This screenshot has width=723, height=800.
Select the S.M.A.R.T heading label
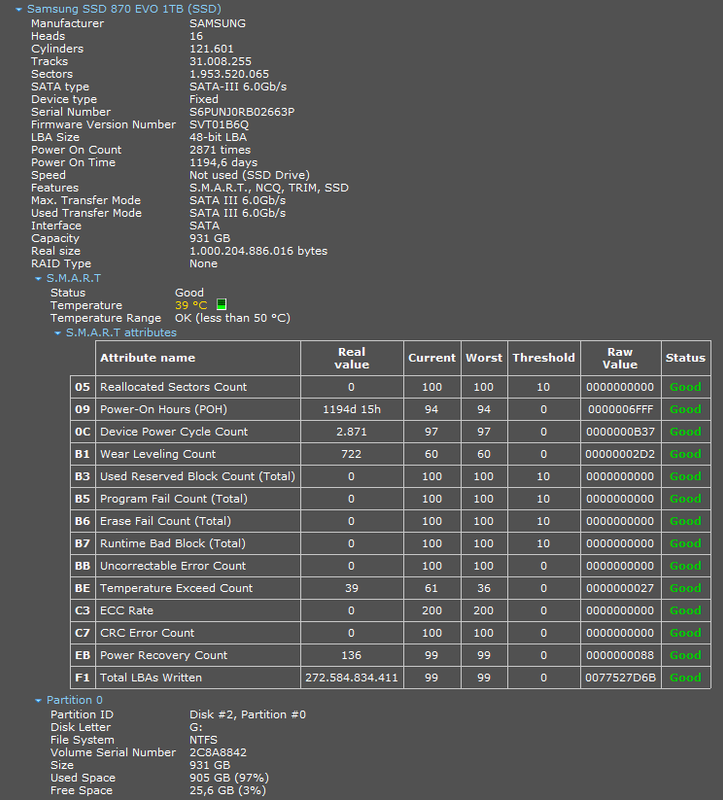[73, 279]
